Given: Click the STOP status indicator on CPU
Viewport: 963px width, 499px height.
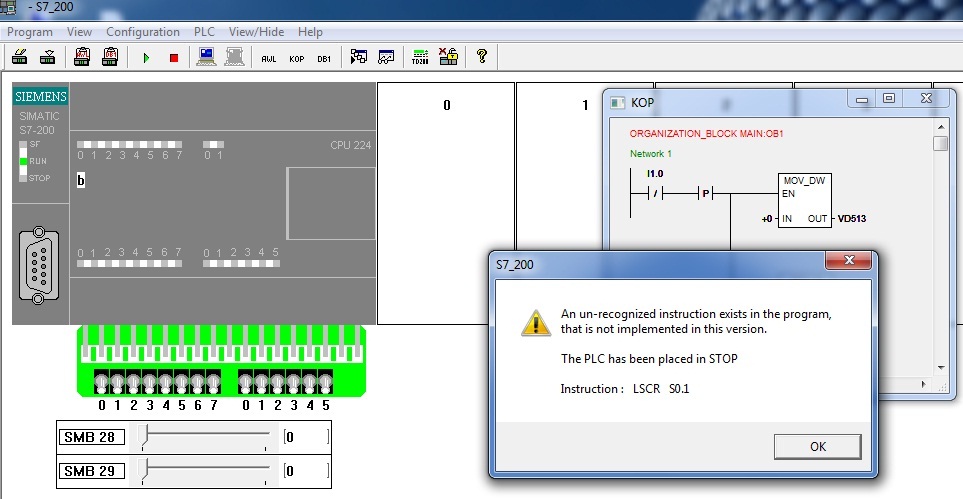Looking at the screenshot, I should 24,178.
